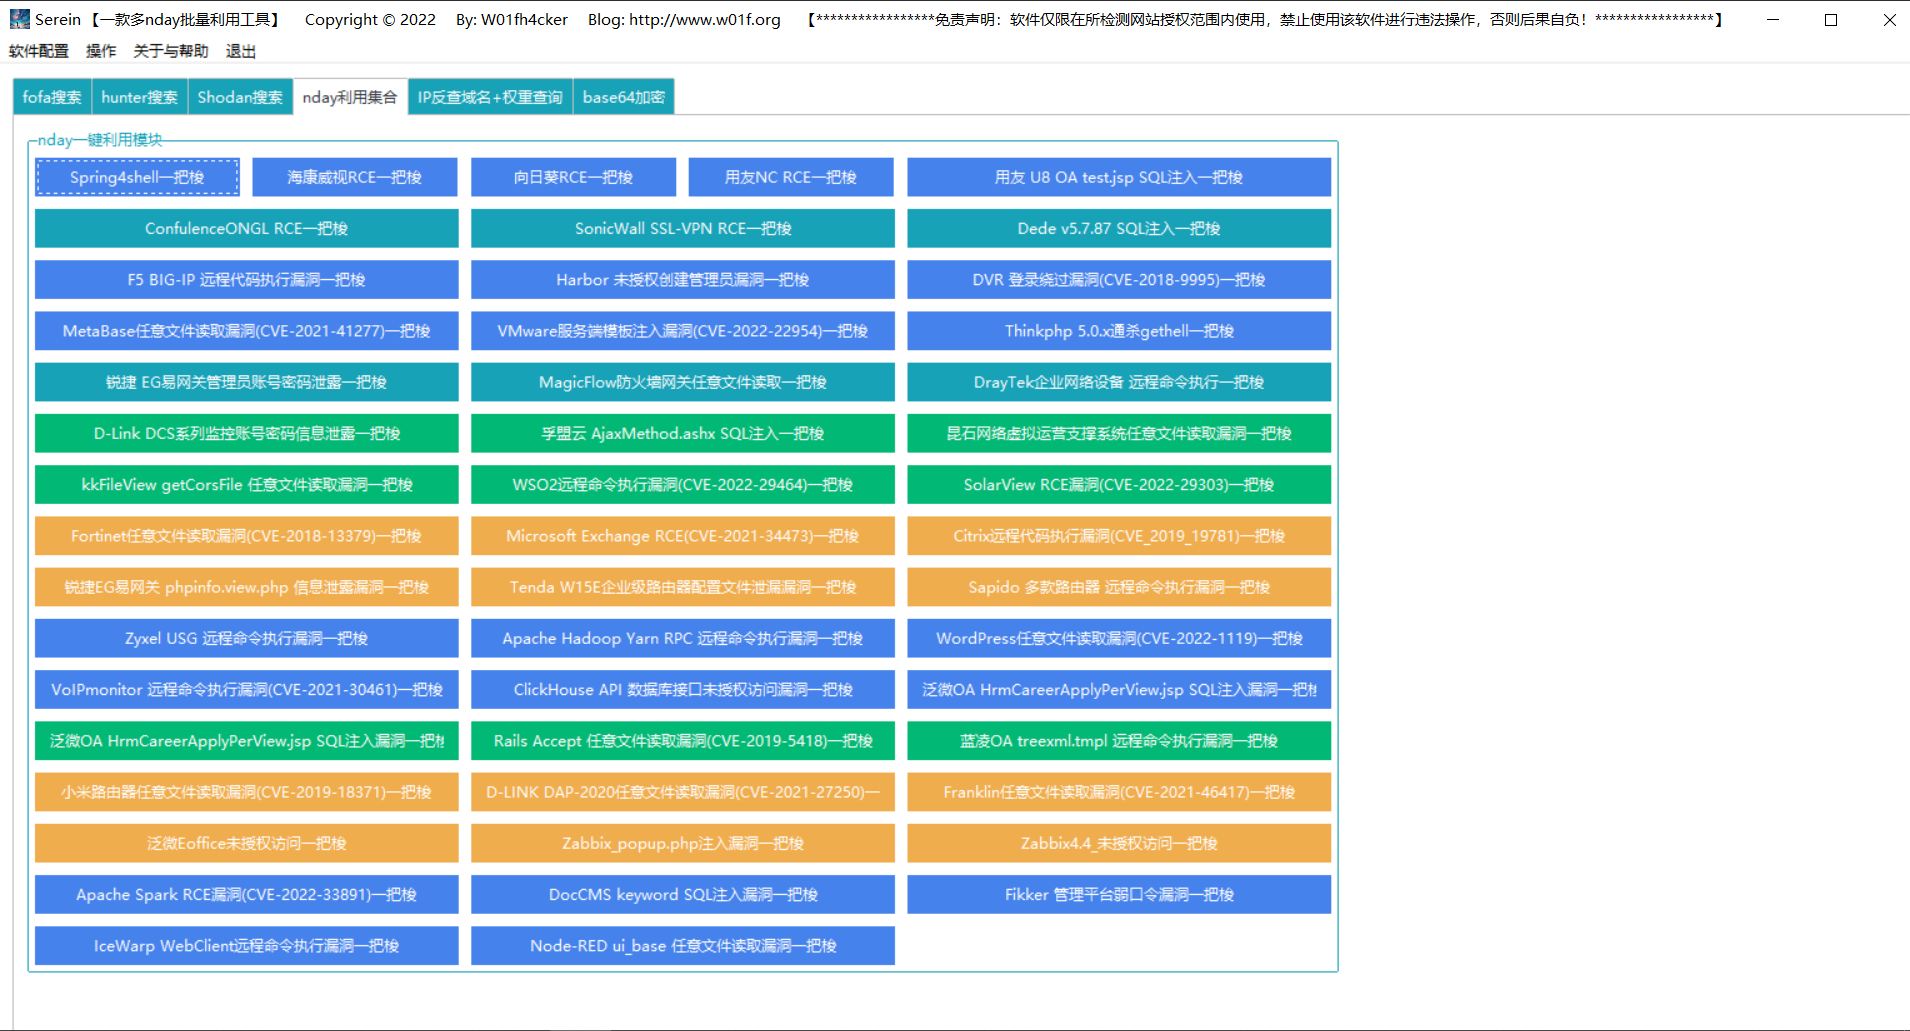Open the F5 BIG-IP 远程代码执行 module
The width and height of the screenshot is (1910, 1031).
247,279
